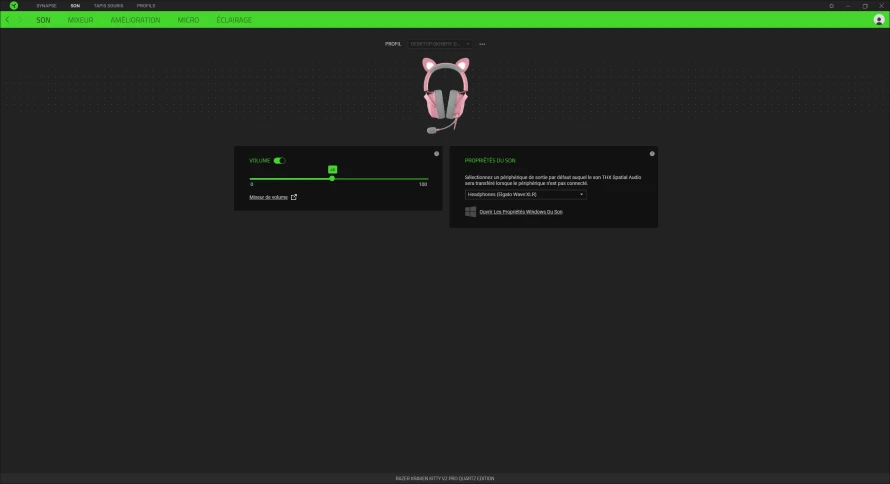Switch to the SON tab in green bar
This screenshot has width=890, height=484.
43,20
